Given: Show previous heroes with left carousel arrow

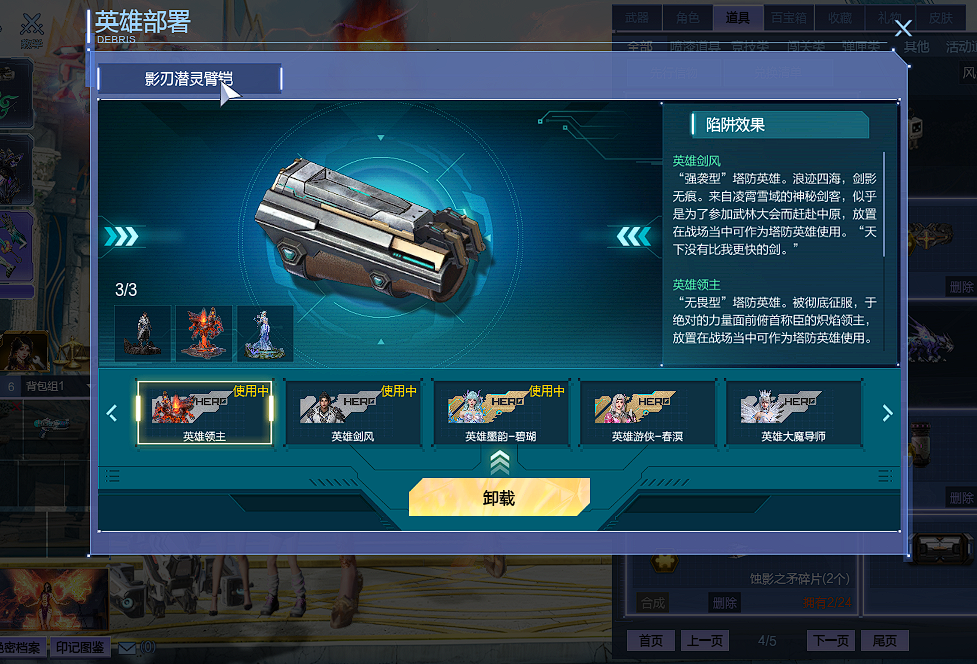Looking at the screenshot, I should coord(112,413).
